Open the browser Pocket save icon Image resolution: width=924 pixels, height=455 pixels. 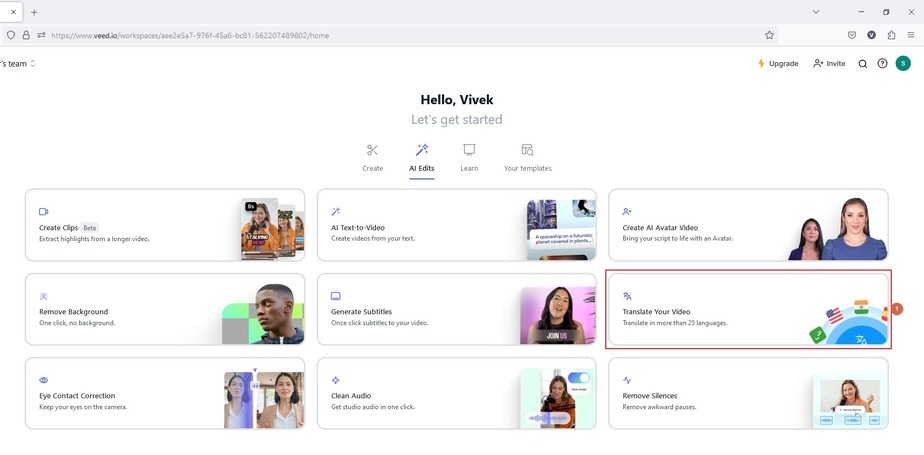852,35
